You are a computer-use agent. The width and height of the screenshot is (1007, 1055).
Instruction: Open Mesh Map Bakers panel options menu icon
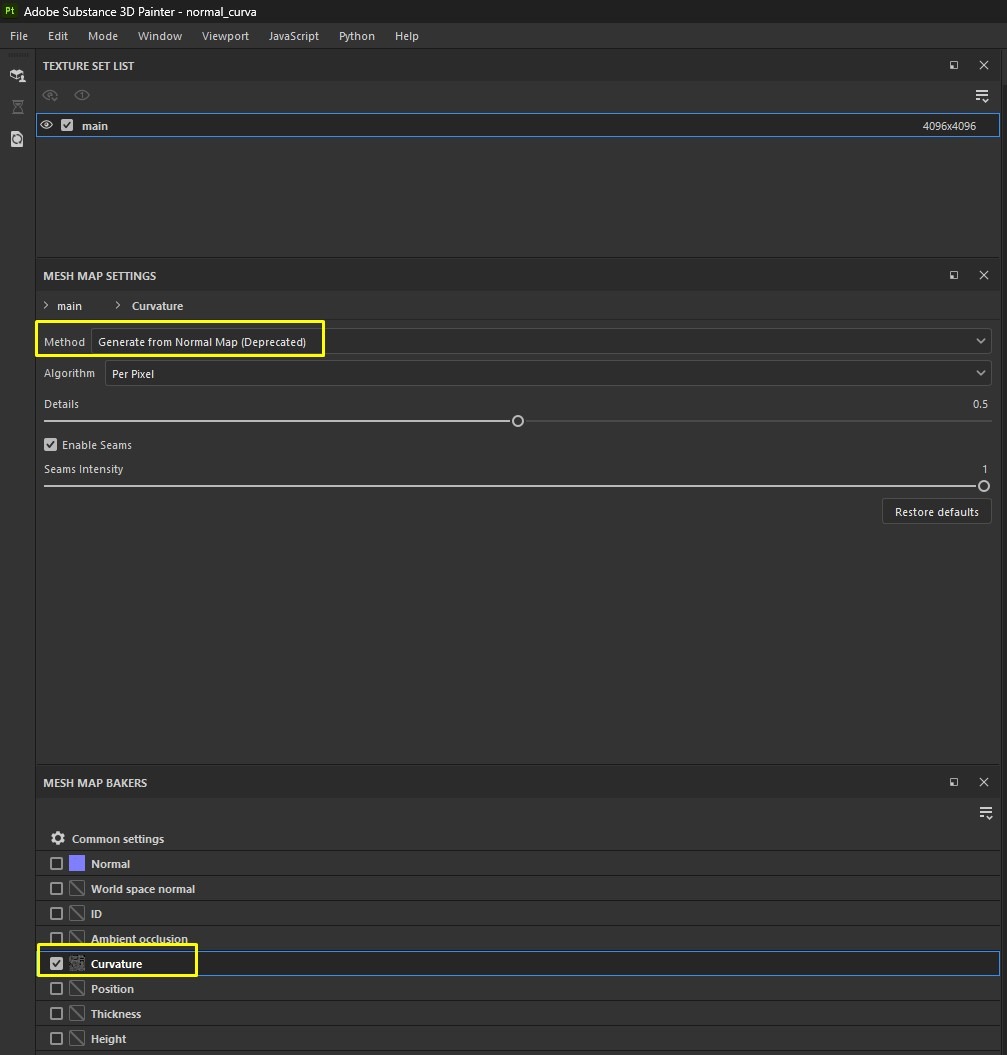click(985, 813)
